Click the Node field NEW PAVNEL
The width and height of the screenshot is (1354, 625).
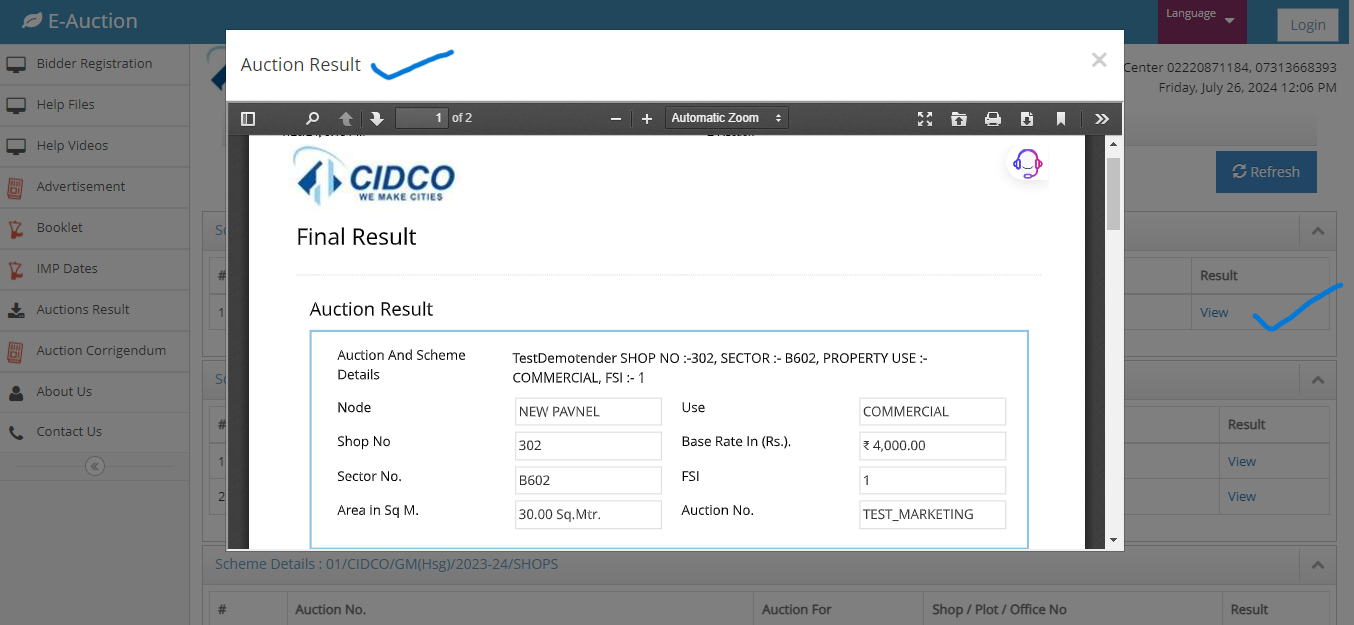coord(588,411)
